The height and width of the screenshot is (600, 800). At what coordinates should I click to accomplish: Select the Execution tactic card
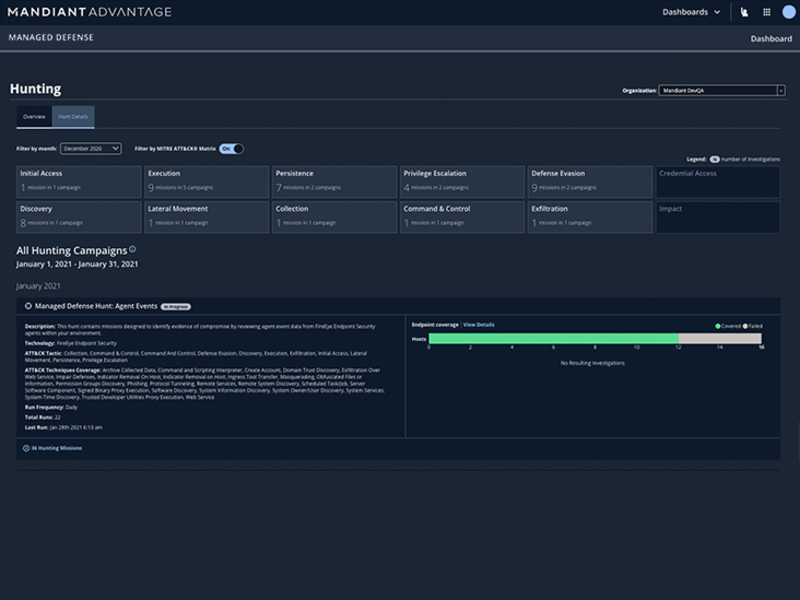click(x=207, y=182)
